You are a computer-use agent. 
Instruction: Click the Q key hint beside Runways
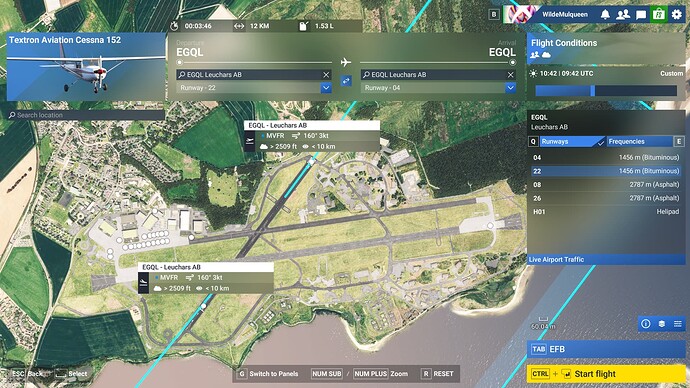point(533,142)
